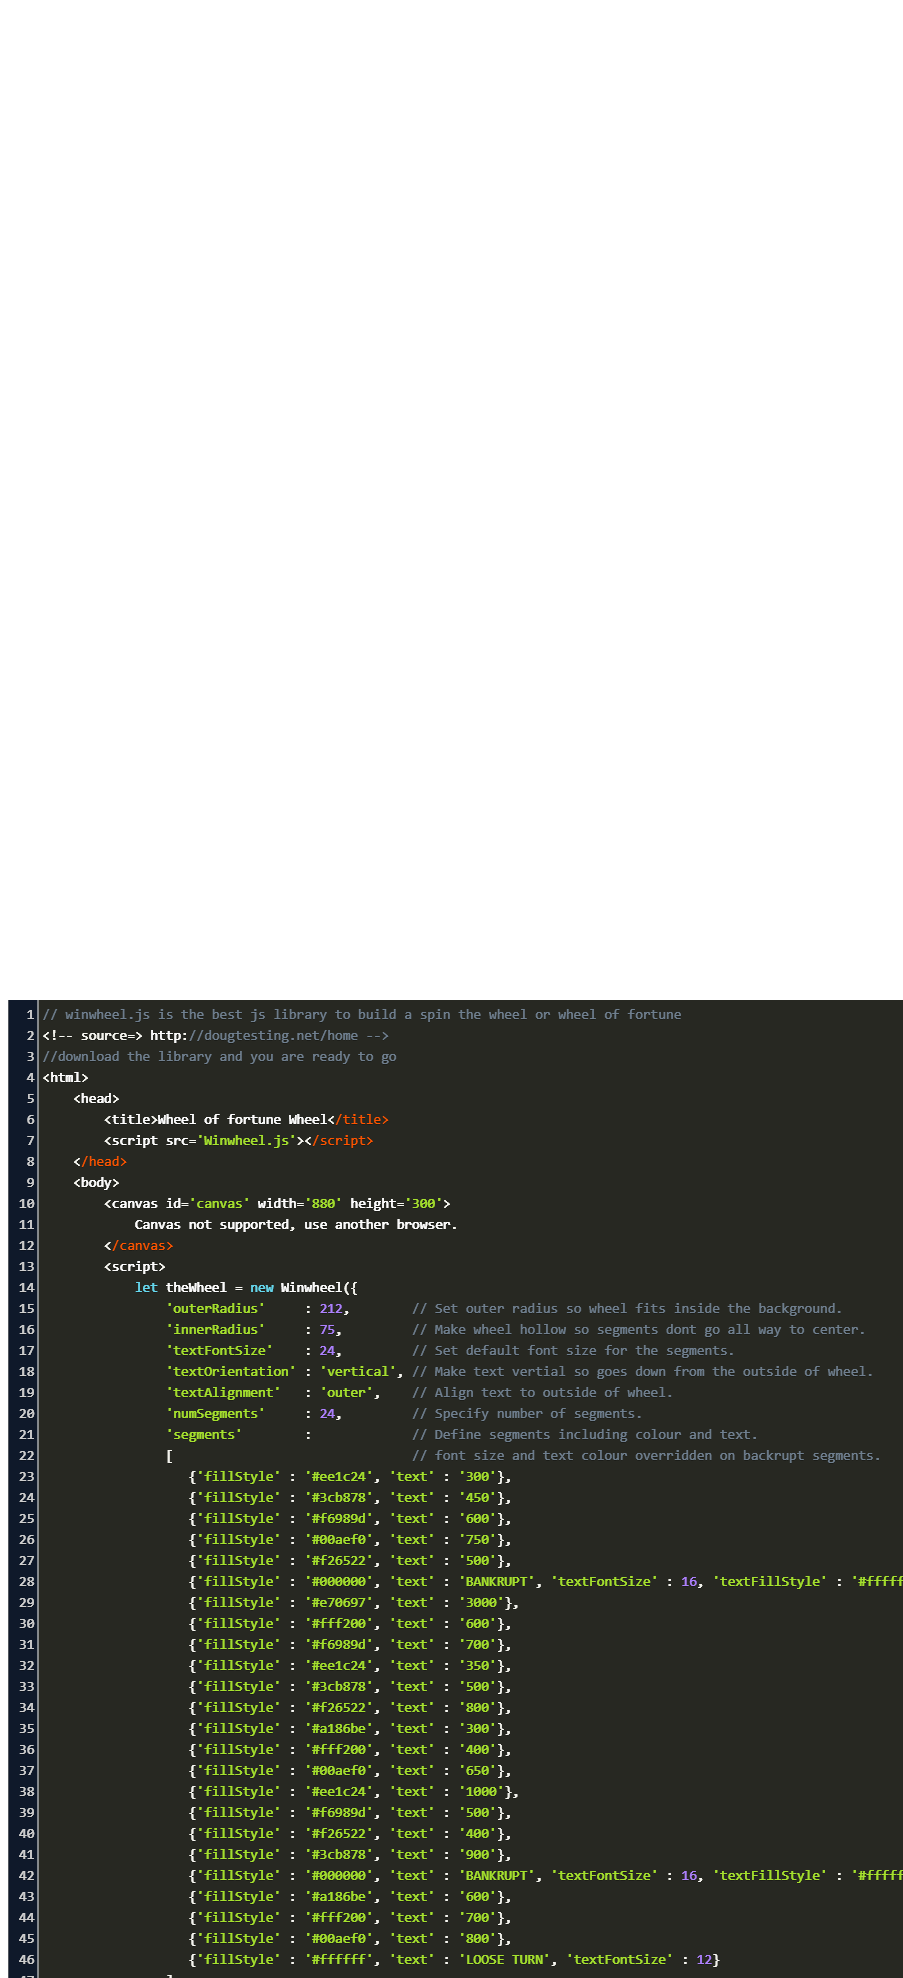
Task: Click the 'Winwheel.js' script source string
Action: pos(246,1140)
